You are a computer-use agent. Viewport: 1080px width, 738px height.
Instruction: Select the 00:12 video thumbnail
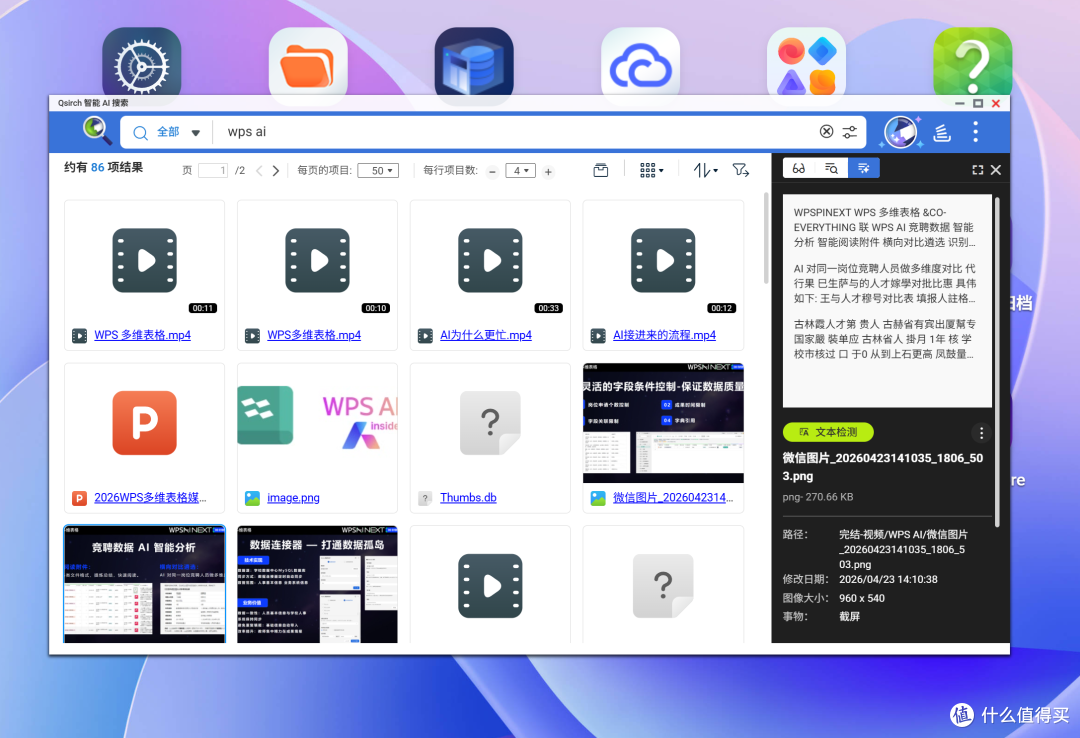(663, 261)
